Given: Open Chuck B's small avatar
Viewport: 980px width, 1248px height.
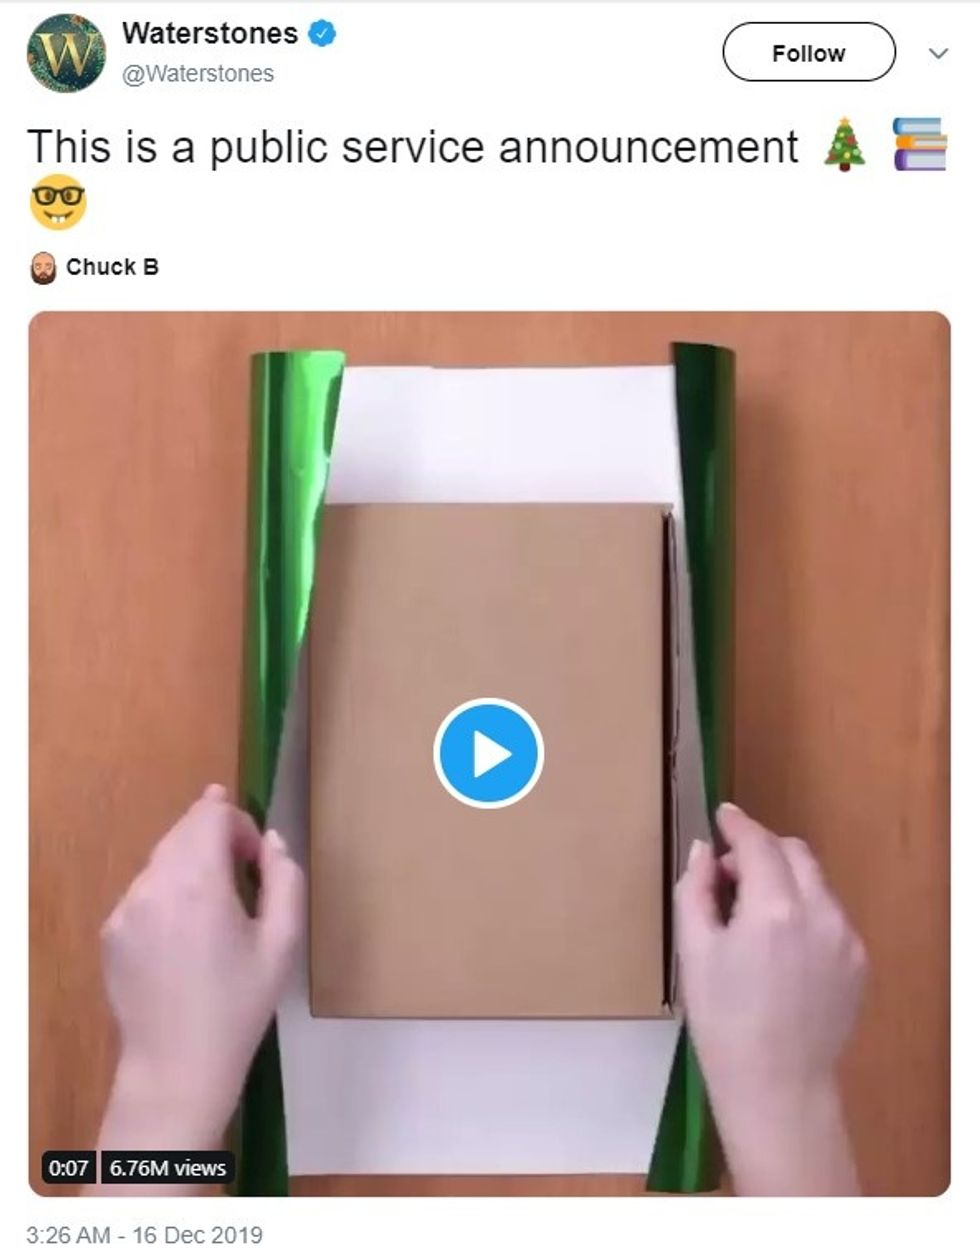Looking at the screenshot, I should [43, 267].
